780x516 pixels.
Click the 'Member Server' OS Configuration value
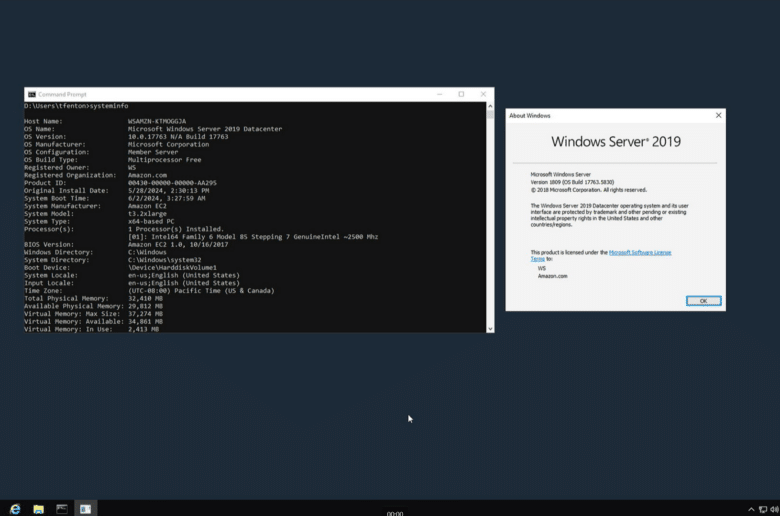pos(153,152)
